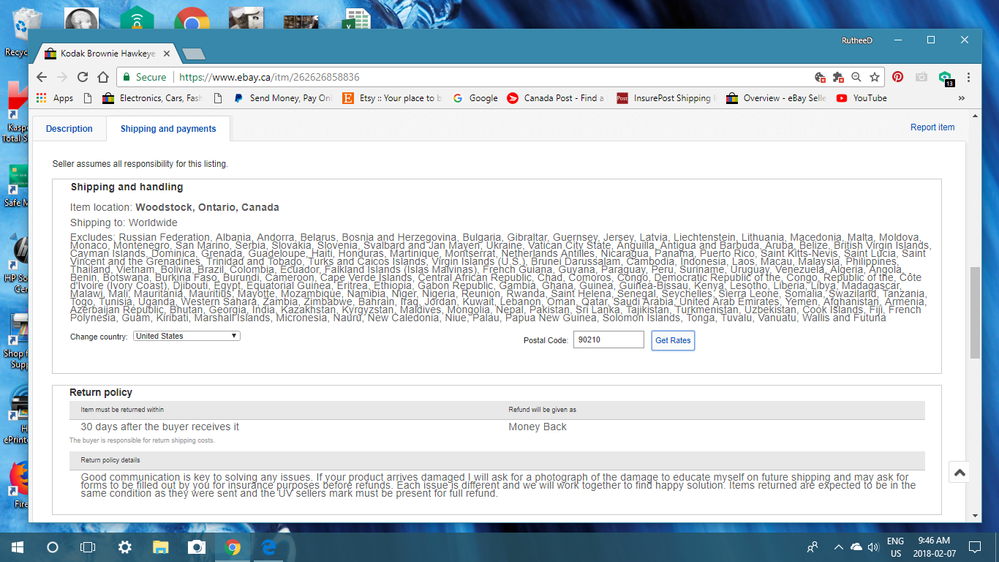Bookmark this page with the star icon
Image resolution: width=999 pixels, height=562 pixels.
875,77
